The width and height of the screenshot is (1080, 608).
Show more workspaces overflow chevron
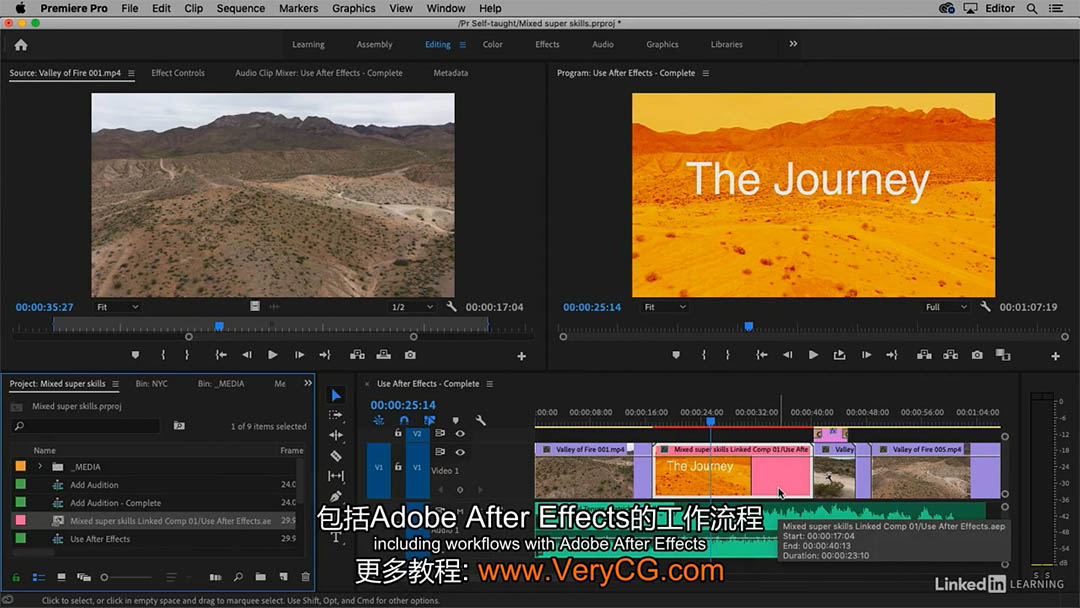[x=793, y=44]
